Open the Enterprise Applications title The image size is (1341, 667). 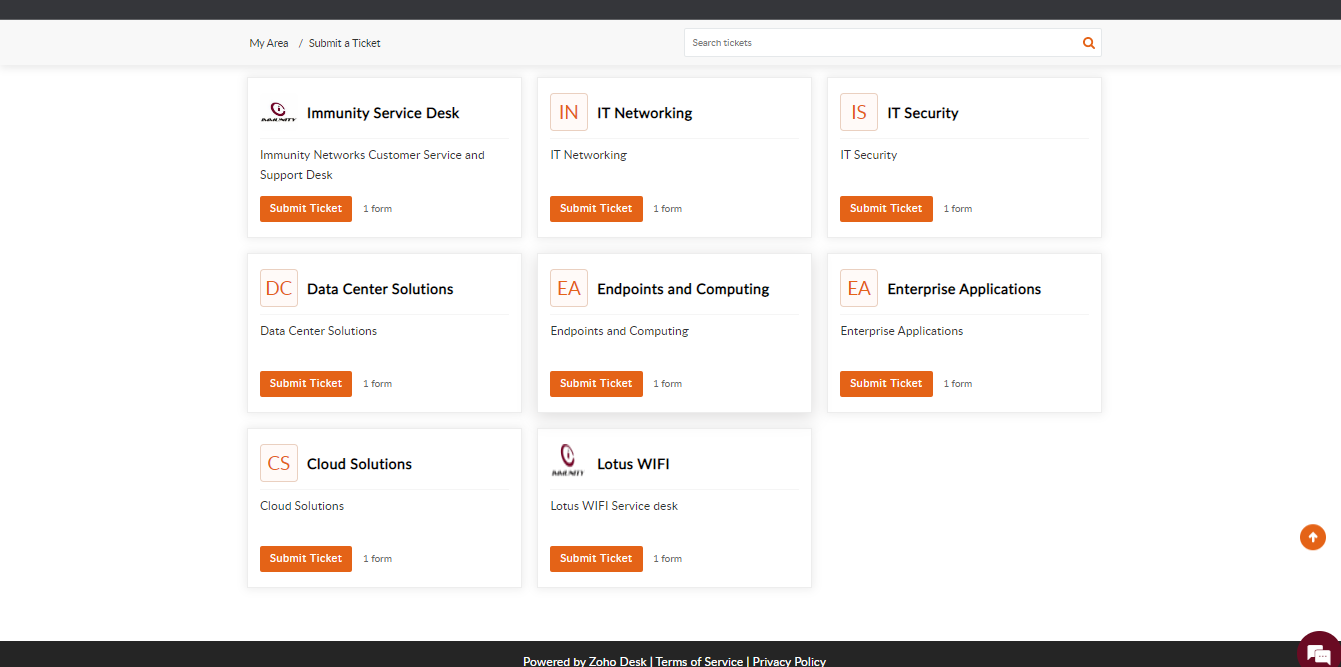coord(964,289)
